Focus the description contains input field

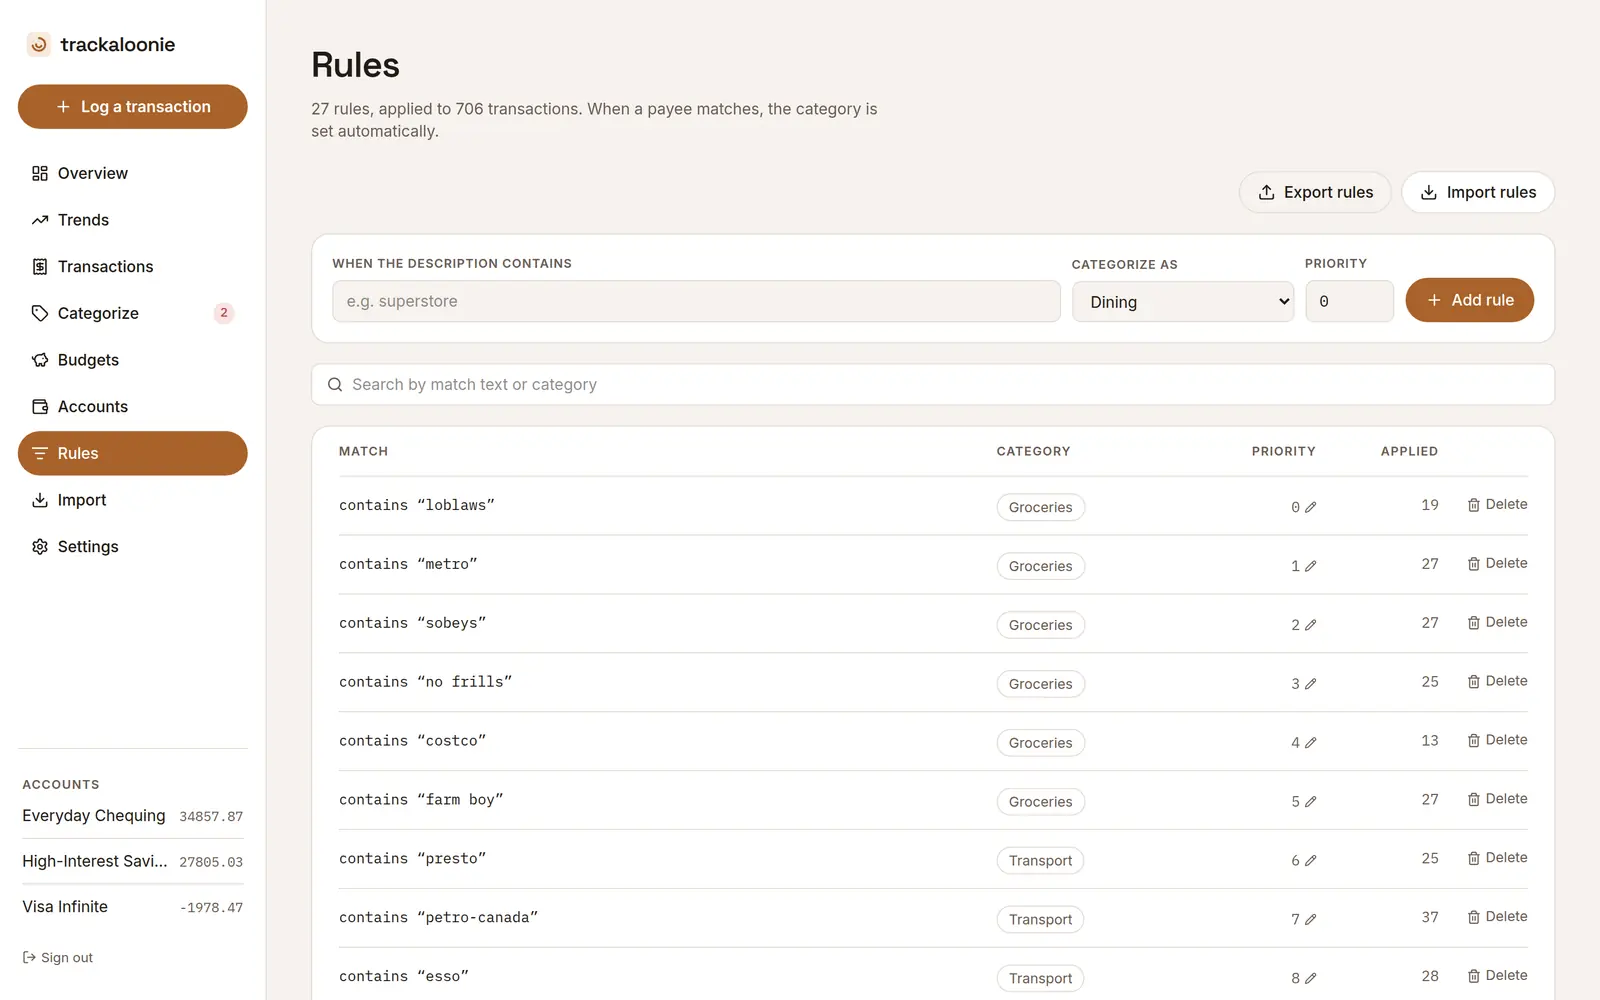click(696, 301)
